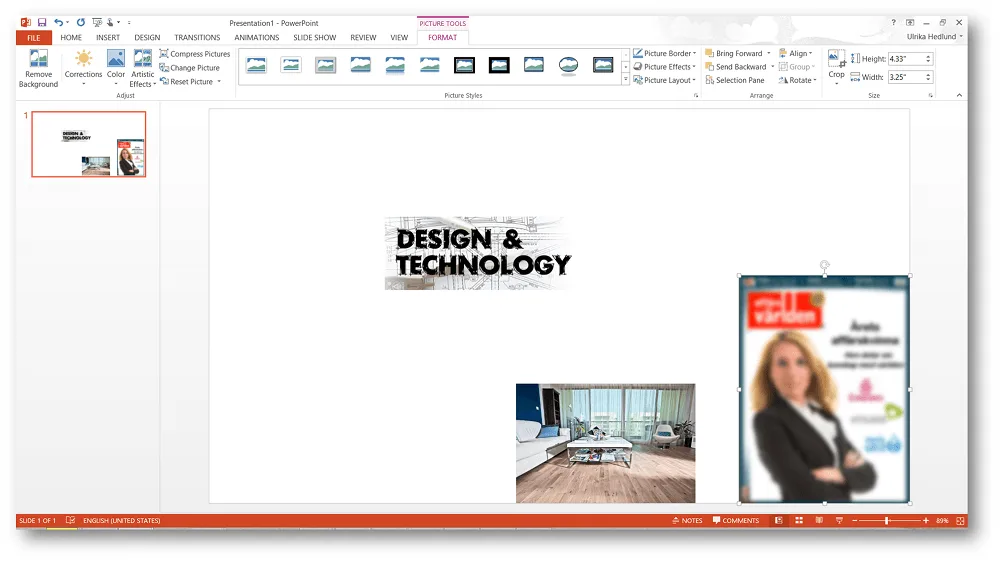Image resolution: width=1000 pixels, height=562 pixels.
Task: Switch to the VIEW tab
Action: (399, 38)
